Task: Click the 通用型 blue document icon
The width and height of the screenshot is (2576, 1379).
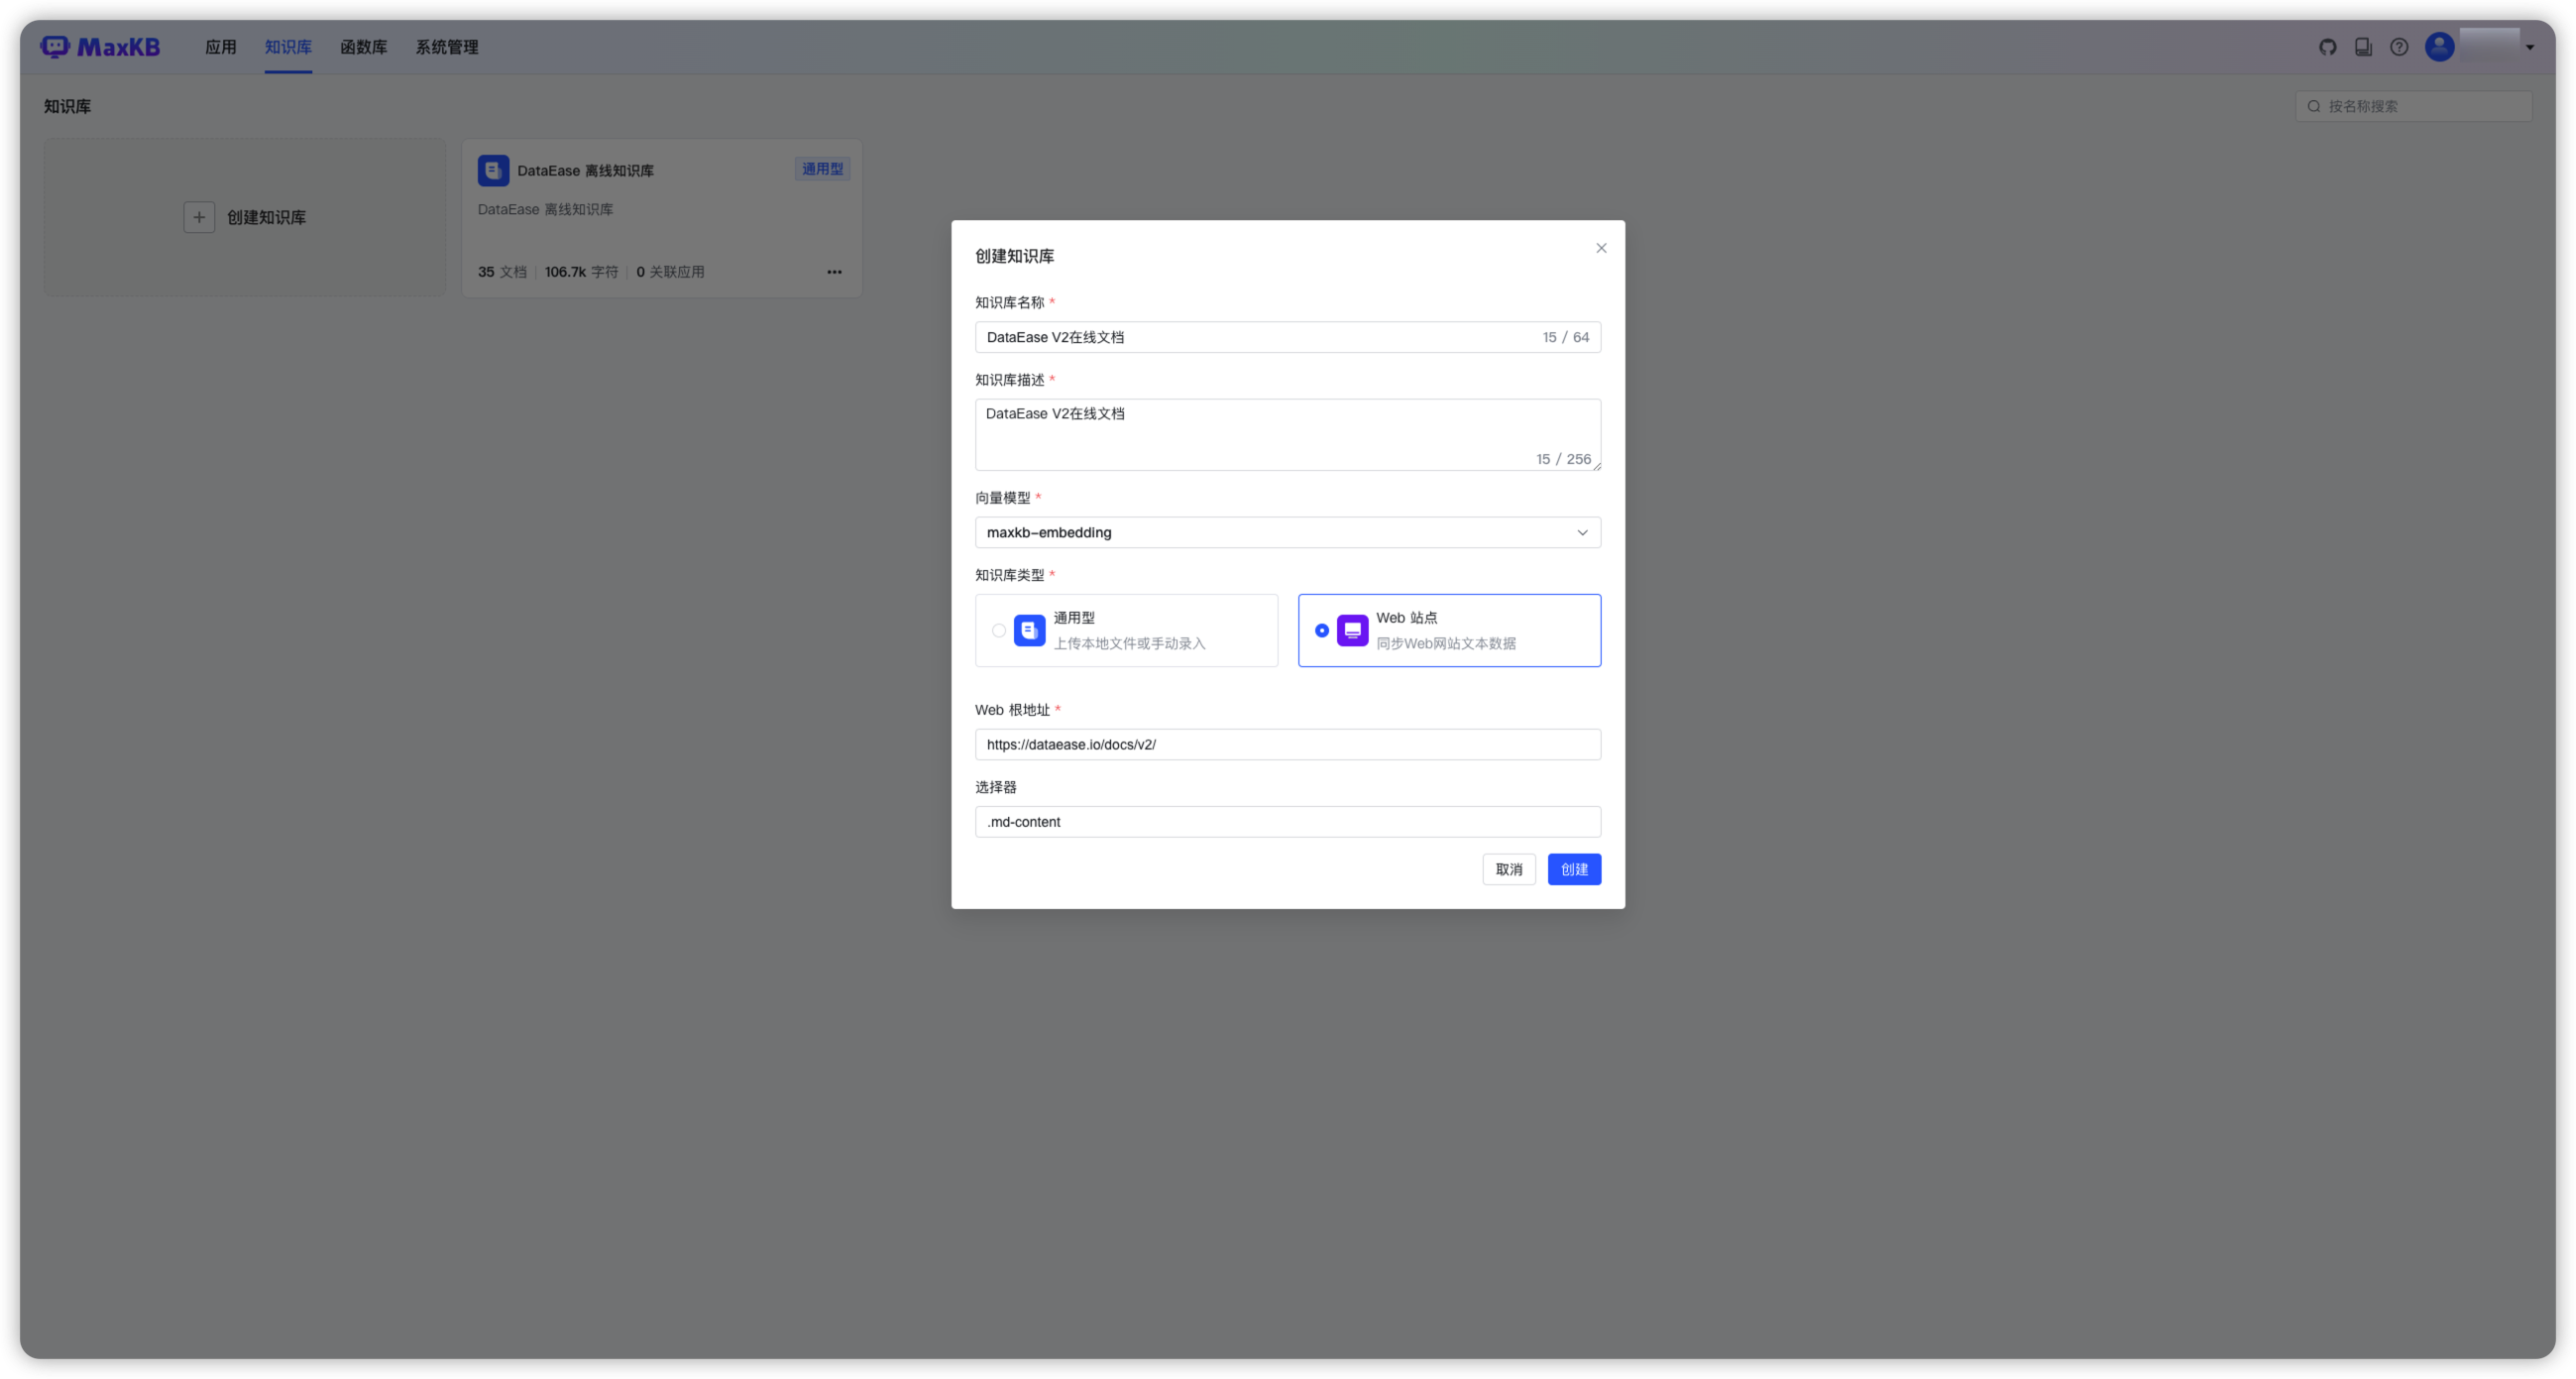Action: (1029, 630)
